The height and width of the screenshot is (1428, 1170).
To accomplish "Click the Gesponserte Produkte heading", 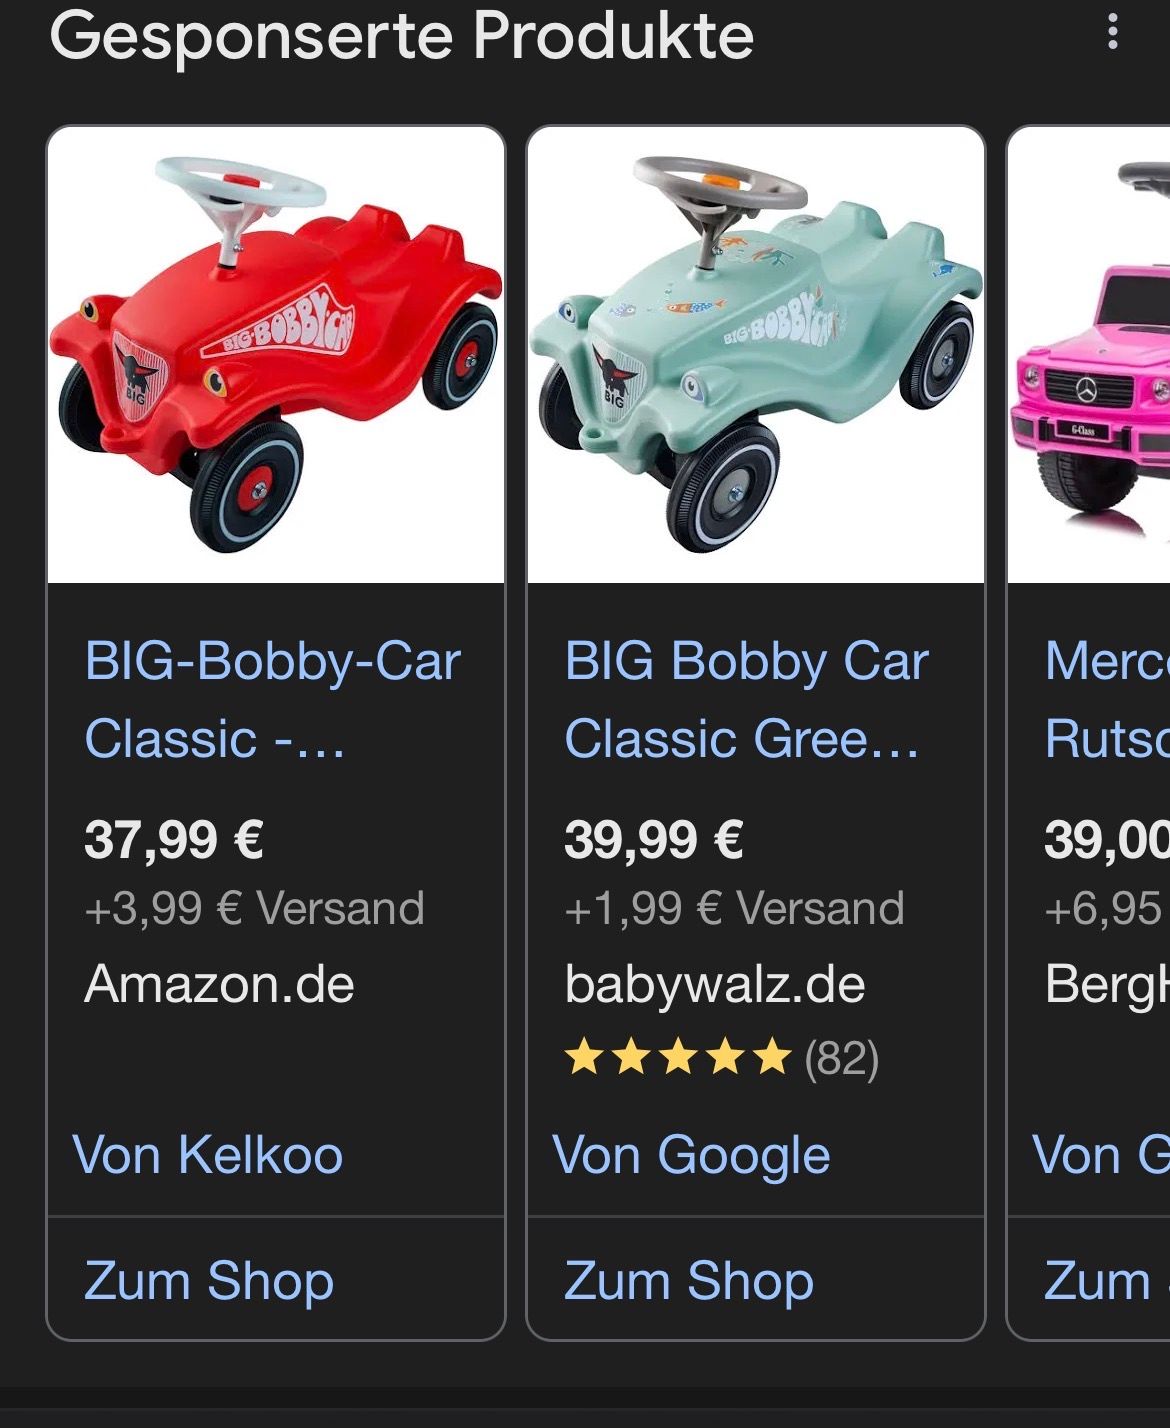I will tap(402, 36).
